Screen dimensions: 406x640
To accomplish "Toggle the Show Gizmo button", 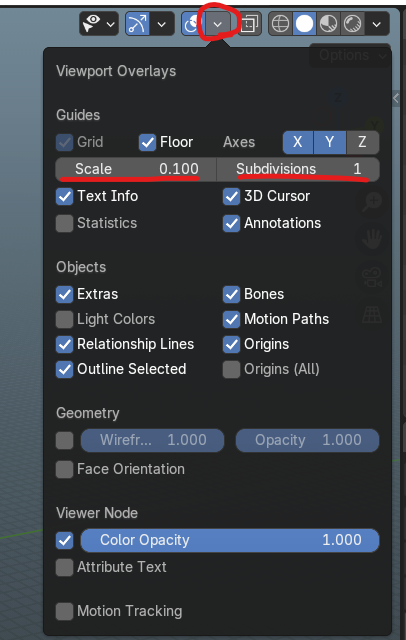I will click(138, 24).
